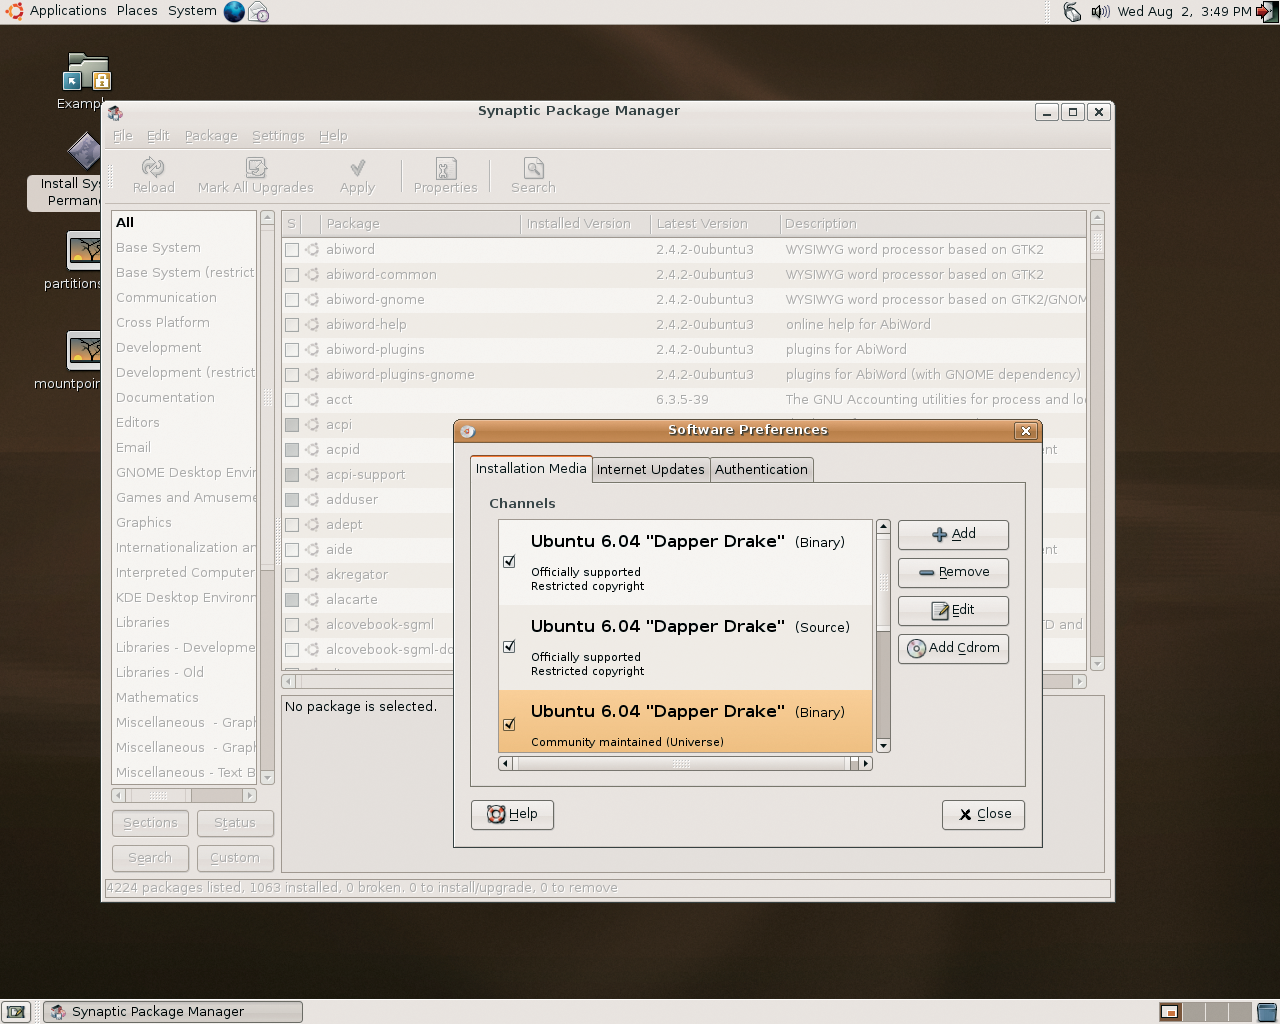Screen dimensions: 1280x1024
Task: Open the System menu
Action: click(192, 11)
